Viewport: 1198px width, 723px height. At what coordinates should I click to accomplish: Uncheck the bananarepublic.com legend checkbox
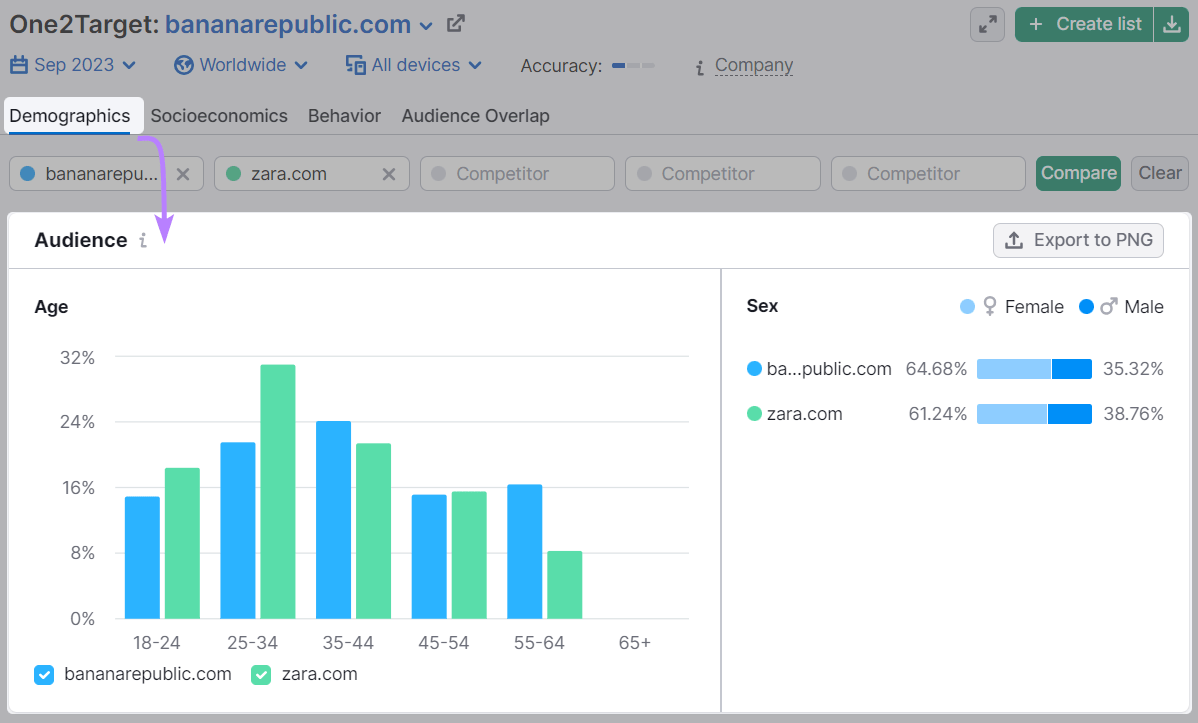44,674
